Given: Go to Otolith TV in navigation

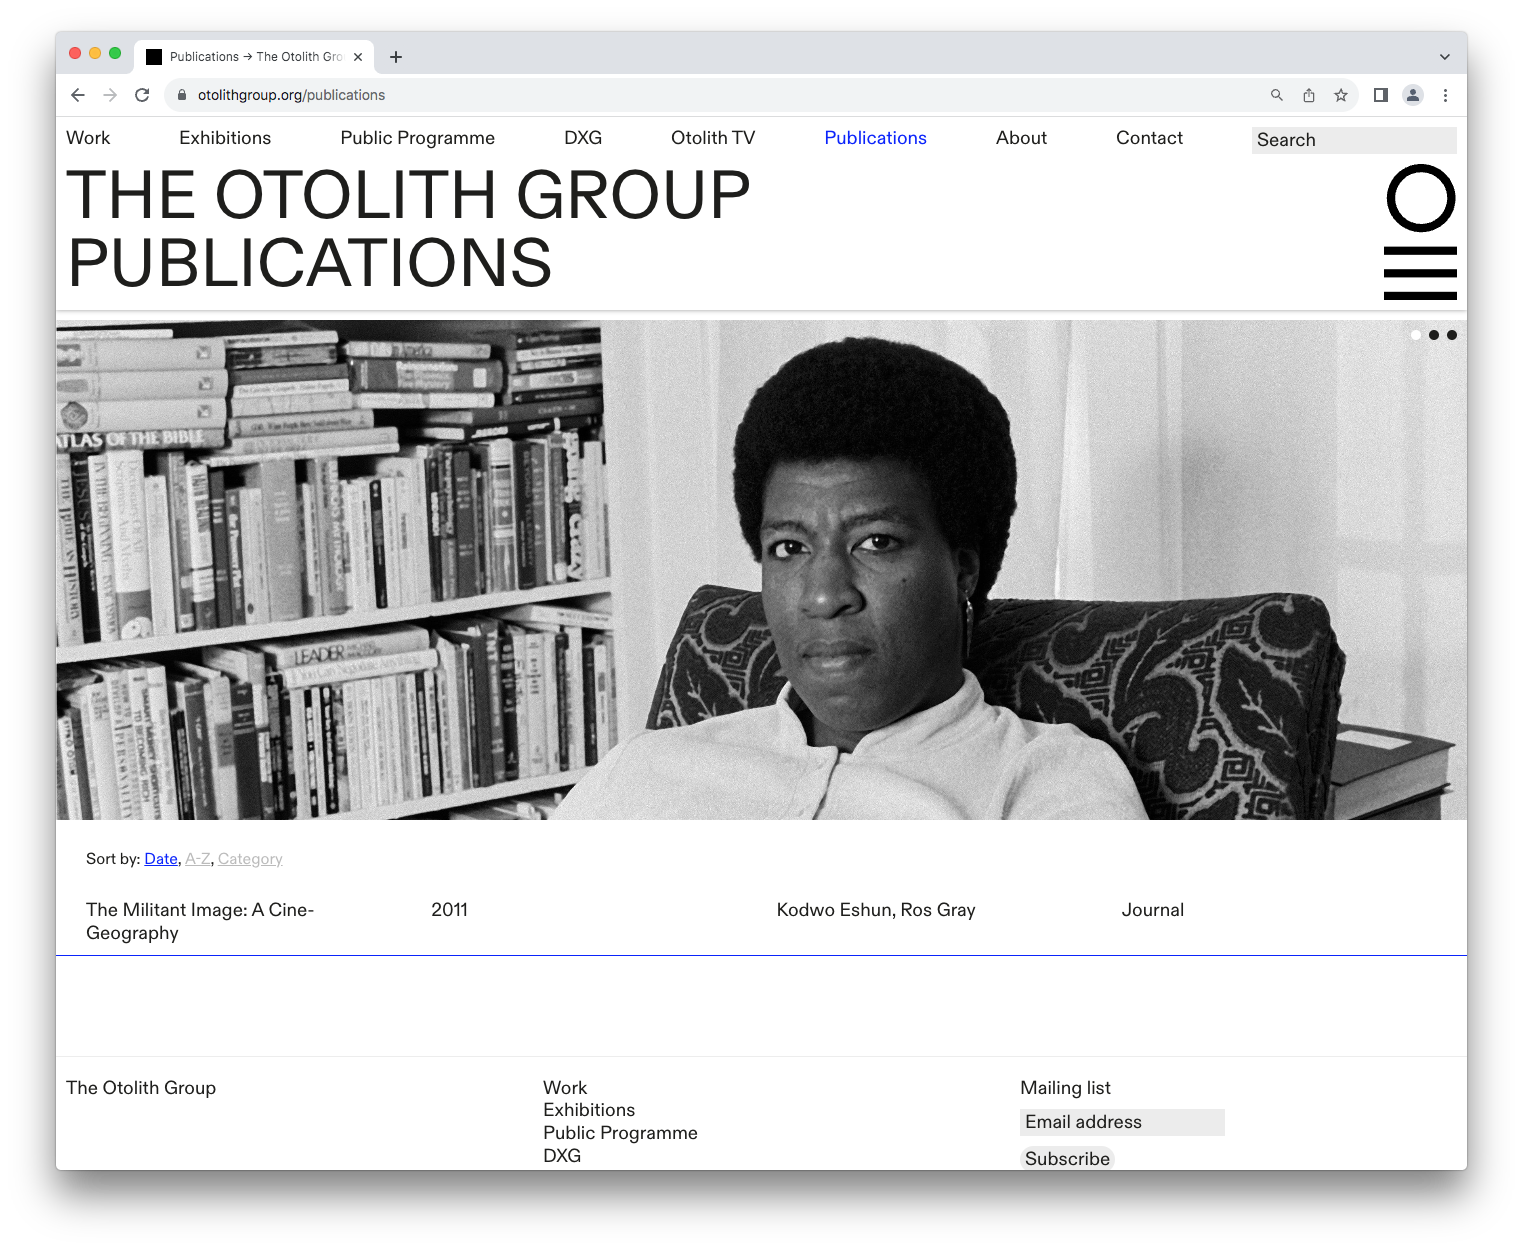Looking at the screenshot, I should pyautogui.click(x=713, y=138).
